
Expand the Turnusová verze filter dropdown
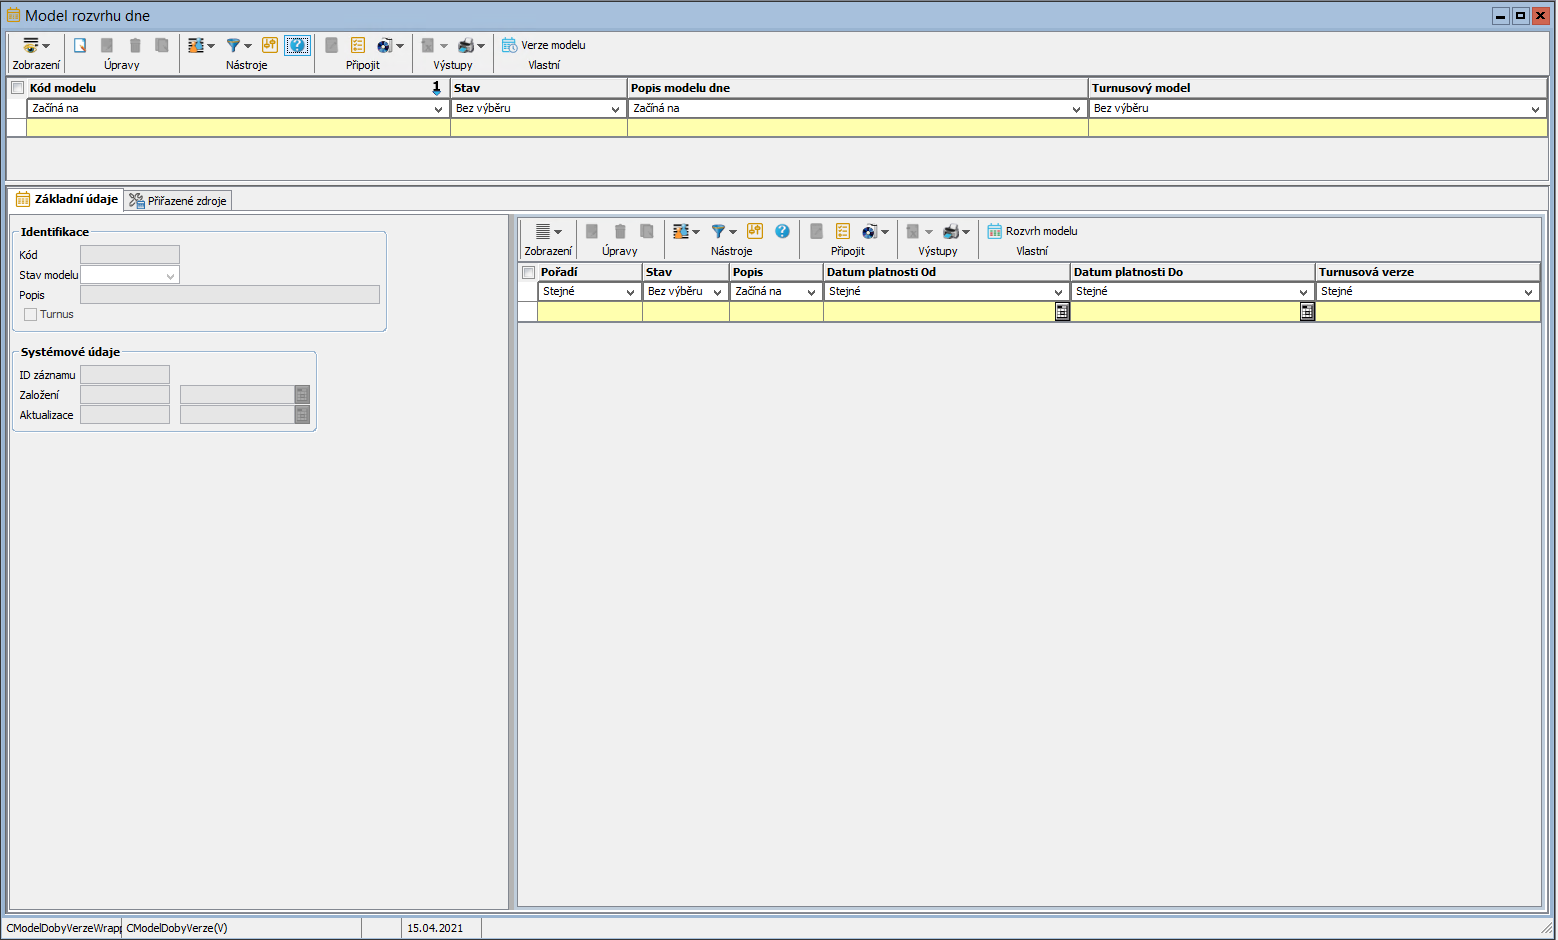(x=1528, y=292)
